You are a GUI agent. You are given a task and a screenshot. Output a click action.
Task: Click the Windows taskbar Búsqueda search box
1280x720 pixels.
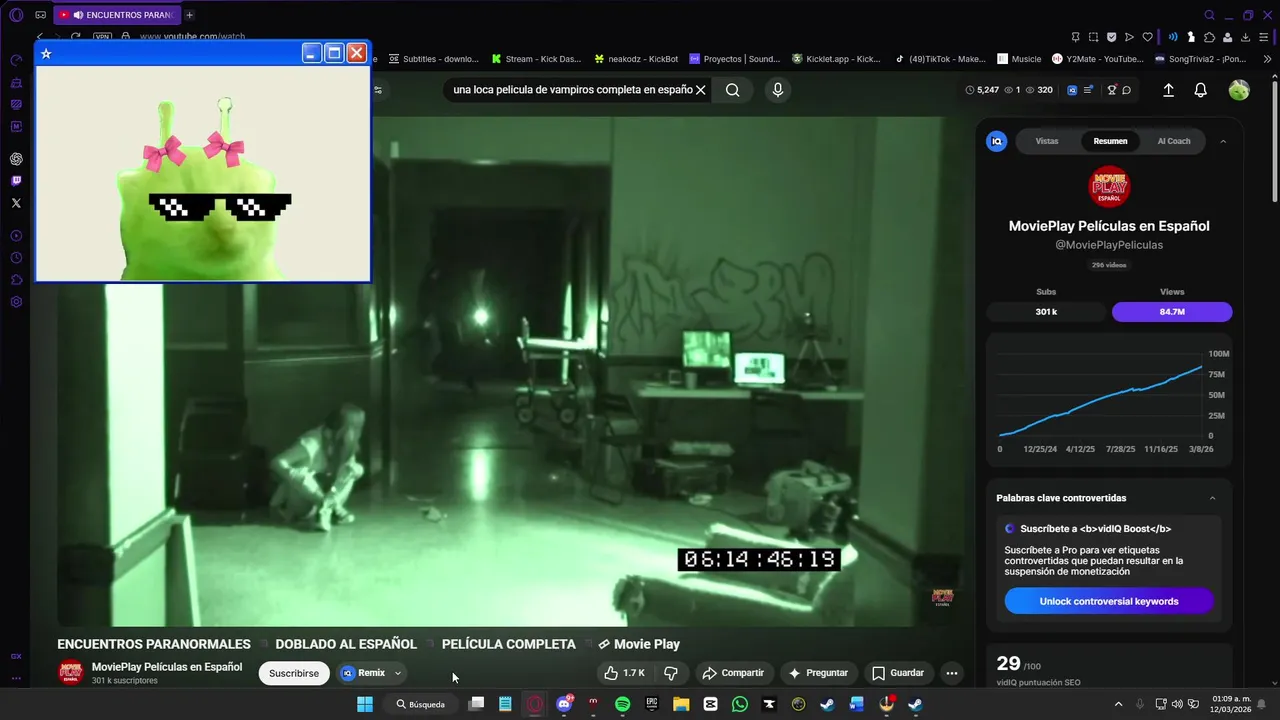click(x=420, y=704)
